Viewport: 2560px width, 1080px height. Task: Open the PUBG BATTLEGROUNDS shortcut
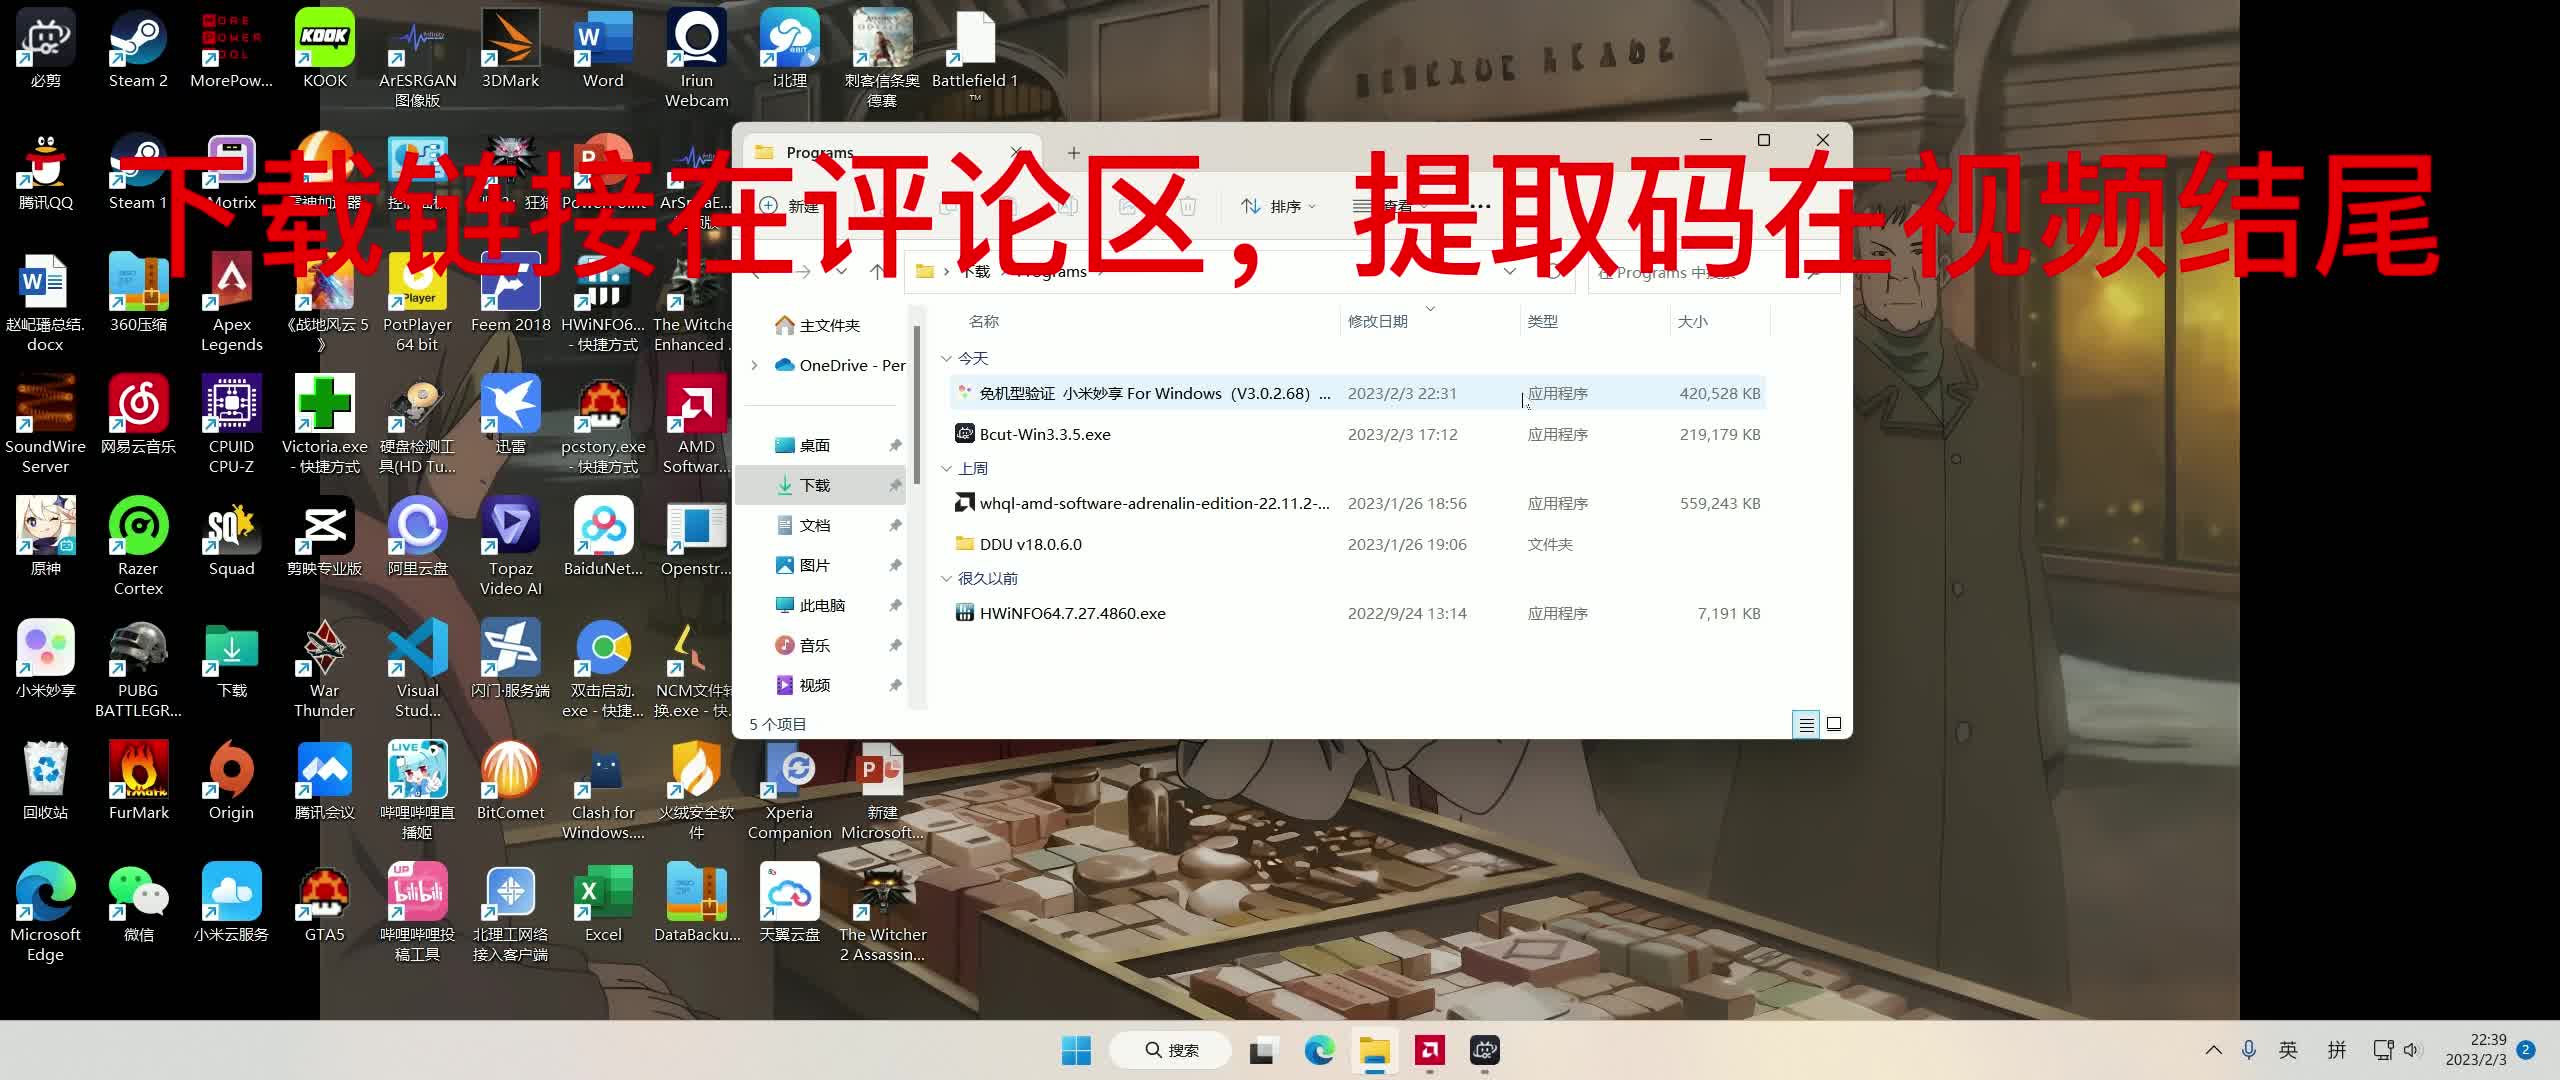point(138,668)
